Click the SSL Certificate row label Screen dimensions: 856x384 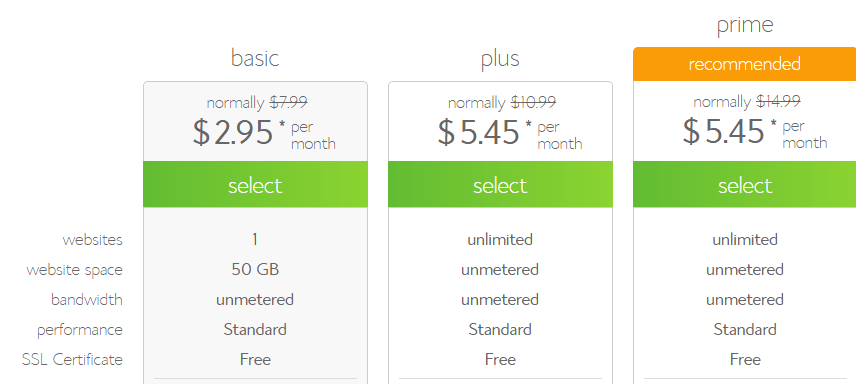[72, 359]
